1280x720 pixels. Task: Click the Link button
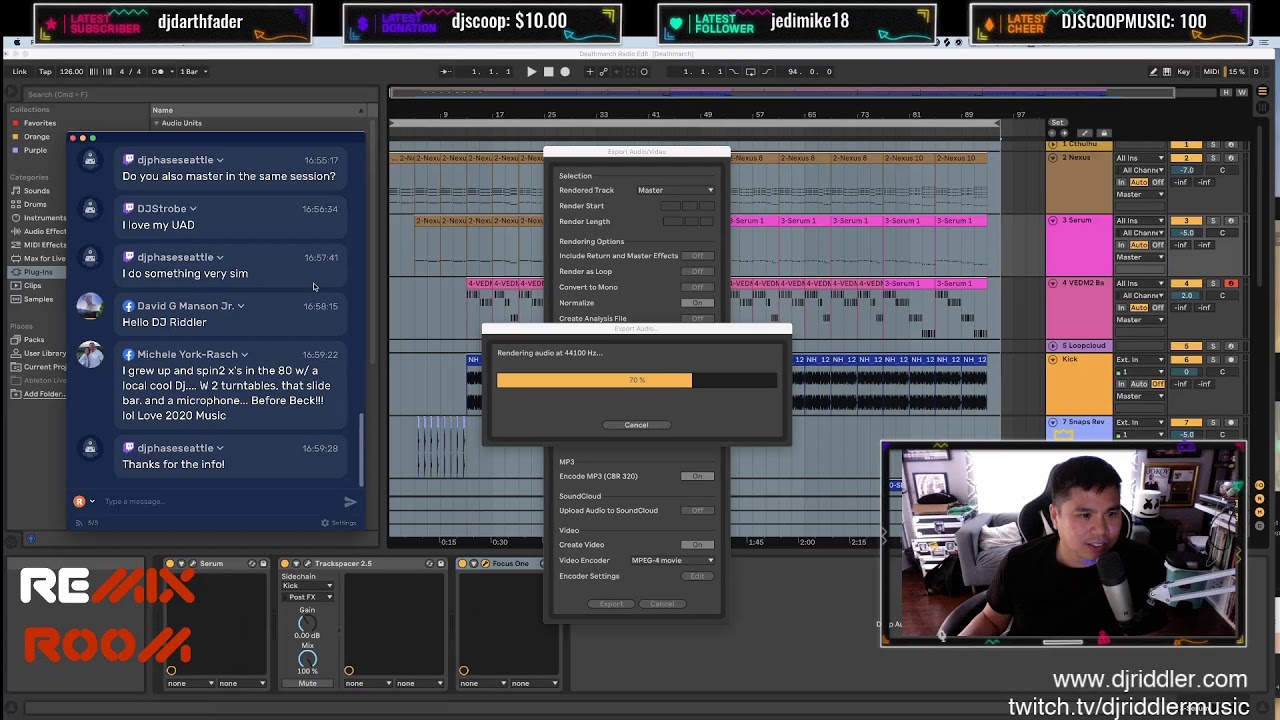pos(20,72)
